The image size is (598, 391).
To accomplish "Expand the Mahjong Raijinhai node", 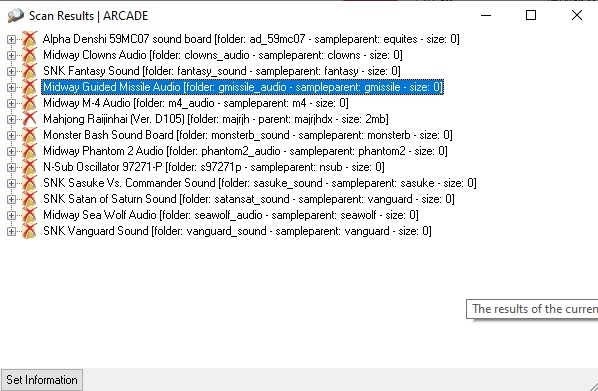I will coord(11,119).
